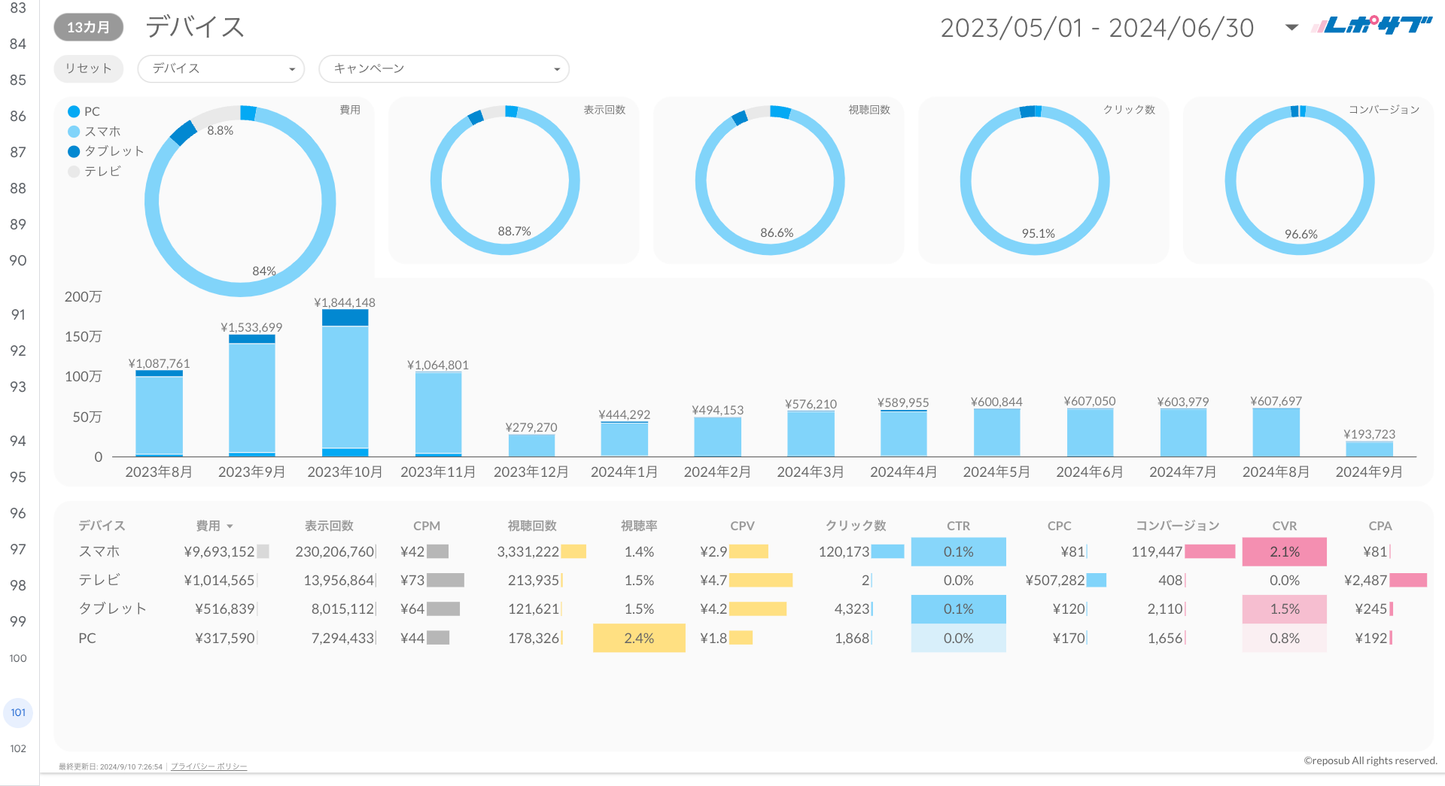Select the スマホ row in table
This screenshot has width=1445, height=786.
743,551
